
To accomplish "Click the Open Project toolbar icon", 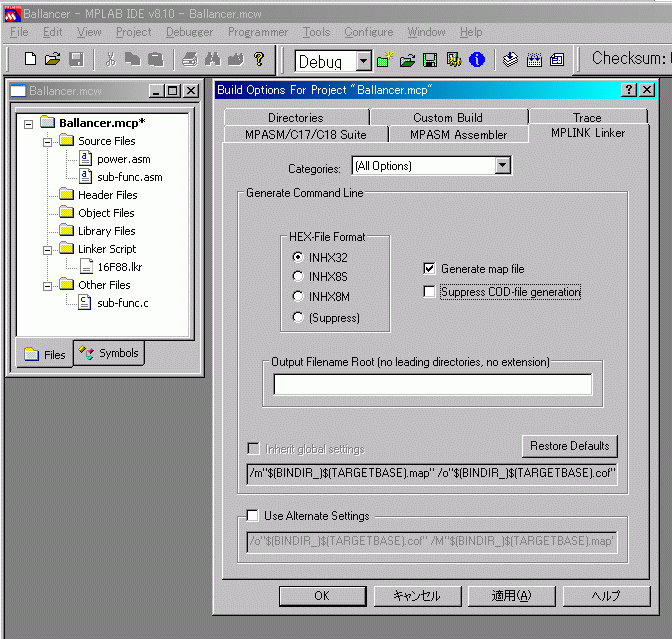I will [407, 60].
